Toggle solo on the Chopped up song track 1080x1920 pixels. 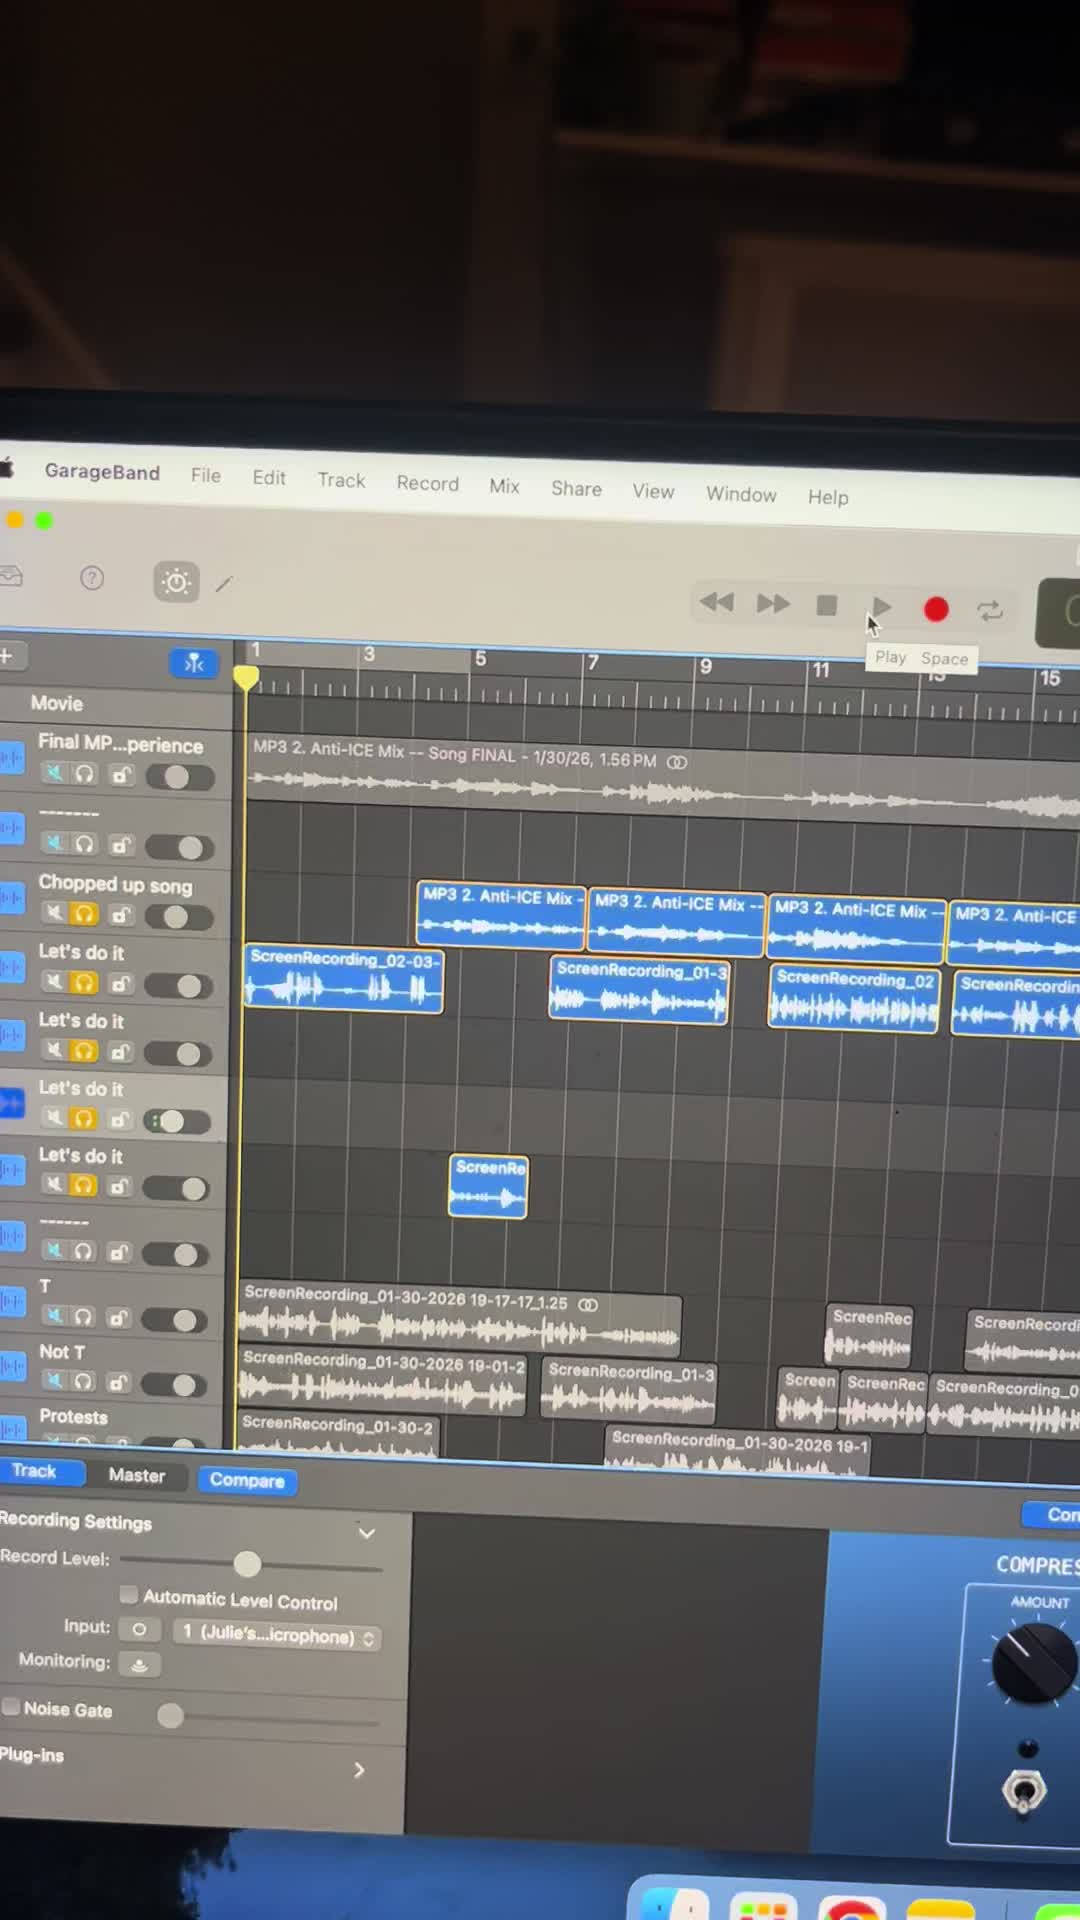(x=85, y=913)
